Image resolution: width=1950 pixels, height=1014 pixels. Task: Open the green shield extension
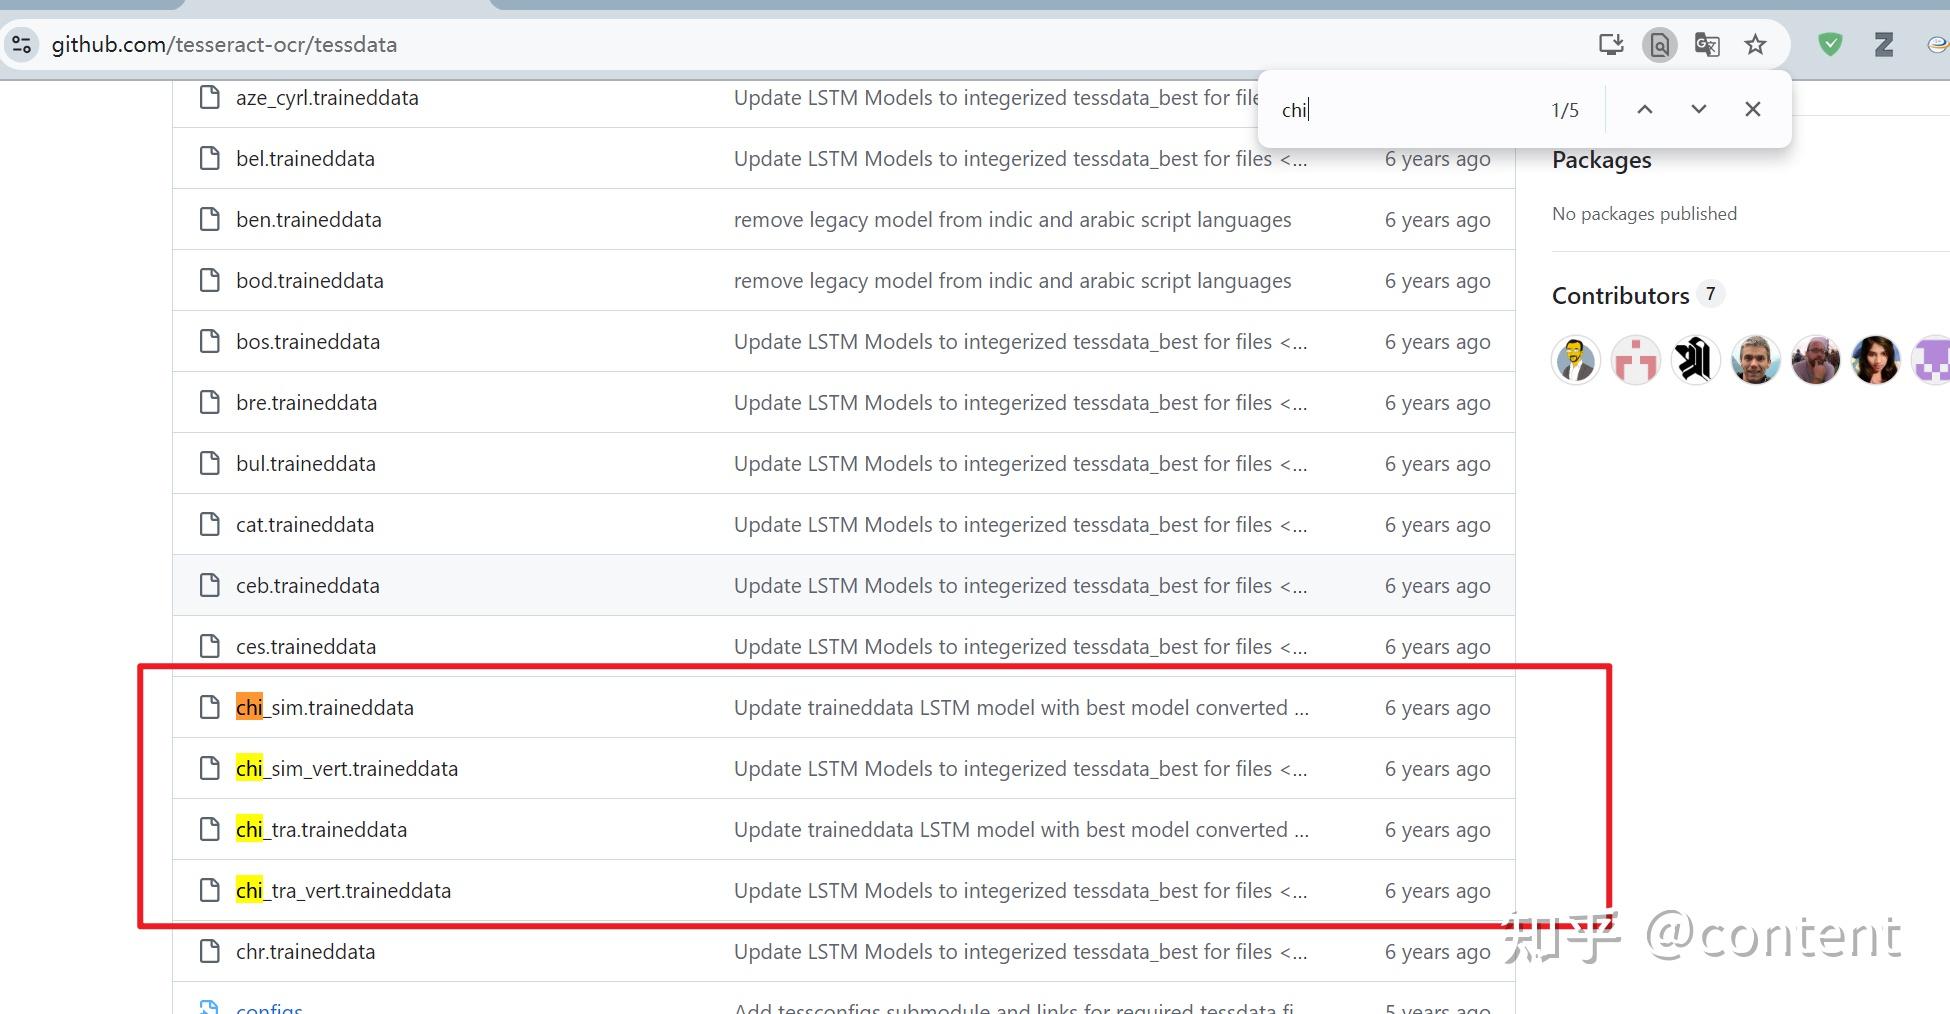(x=1830, y=44)
